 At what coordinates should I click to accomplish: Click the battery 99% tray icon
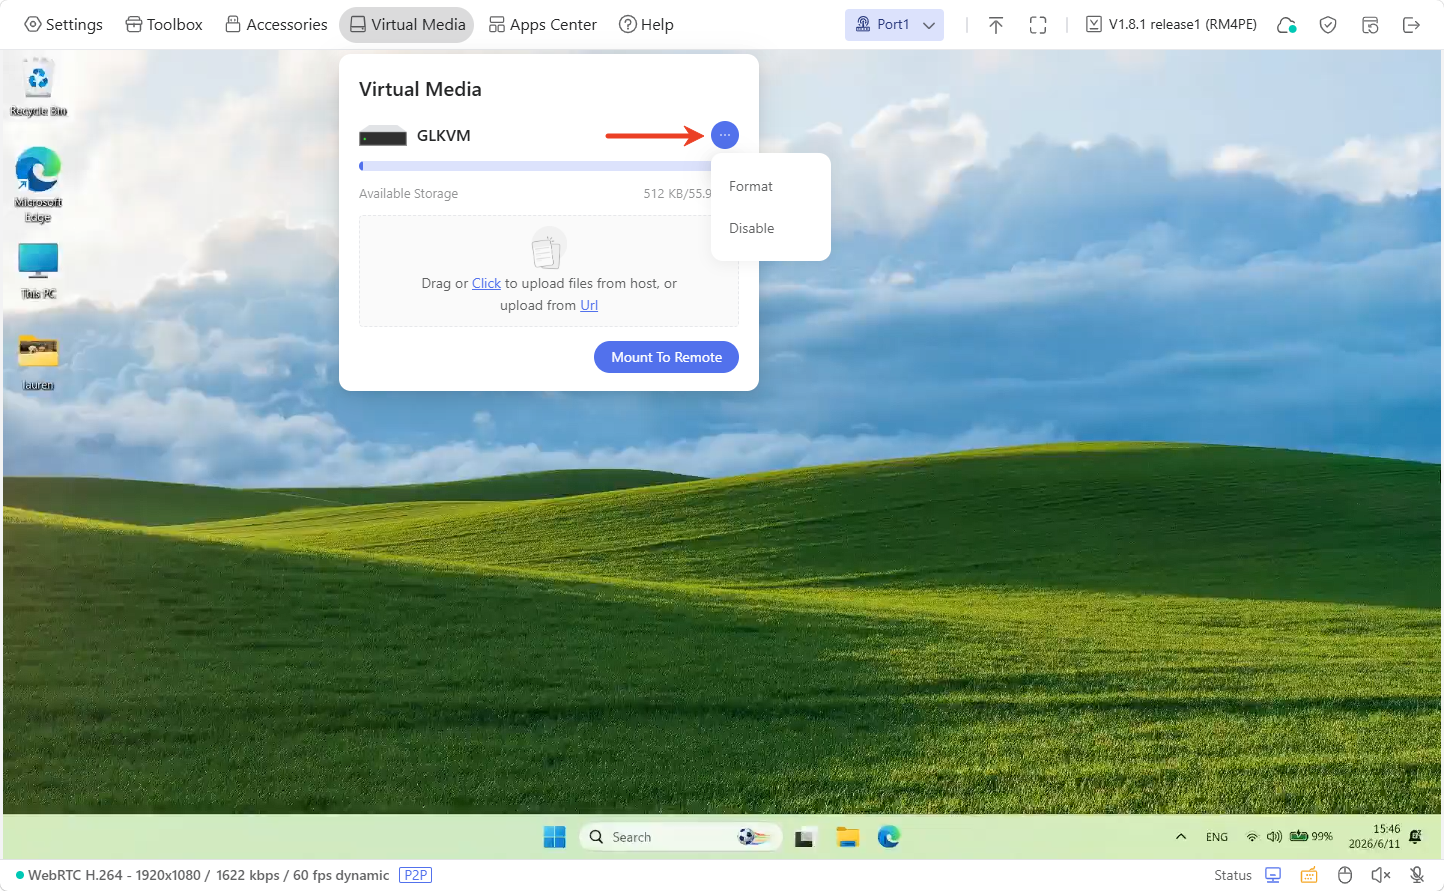coord(1311,837)
